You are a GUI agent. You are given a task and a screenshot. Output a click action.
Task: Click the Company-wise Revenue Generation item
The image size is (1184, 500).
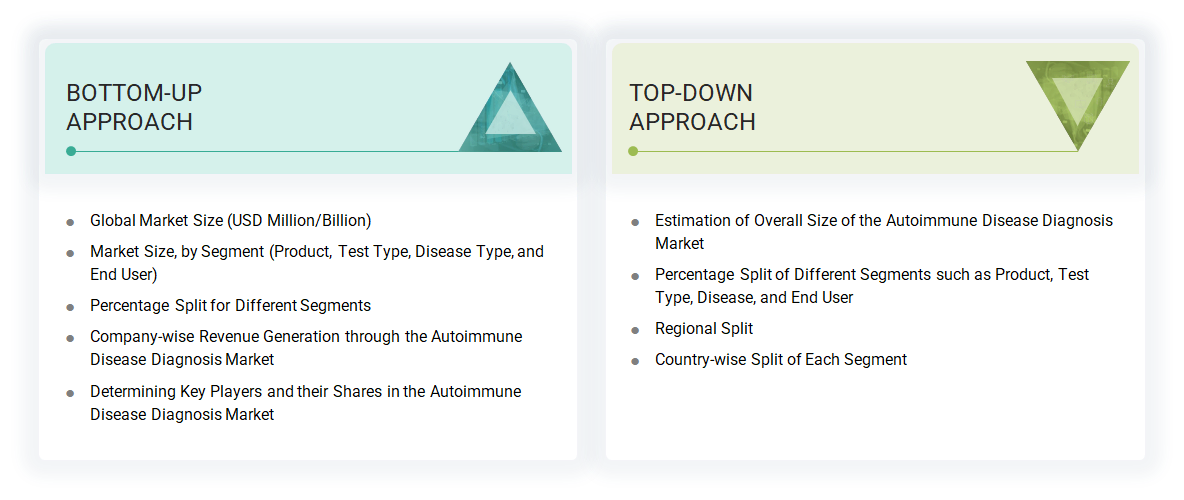(x=305, y=348)
